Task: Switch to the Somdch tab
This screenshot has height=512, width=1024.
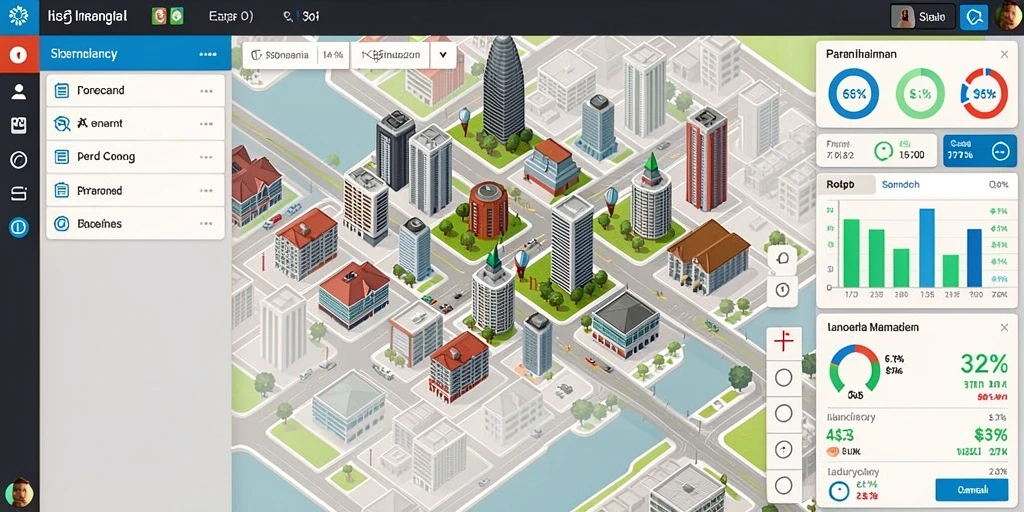Action: point(901,185)
